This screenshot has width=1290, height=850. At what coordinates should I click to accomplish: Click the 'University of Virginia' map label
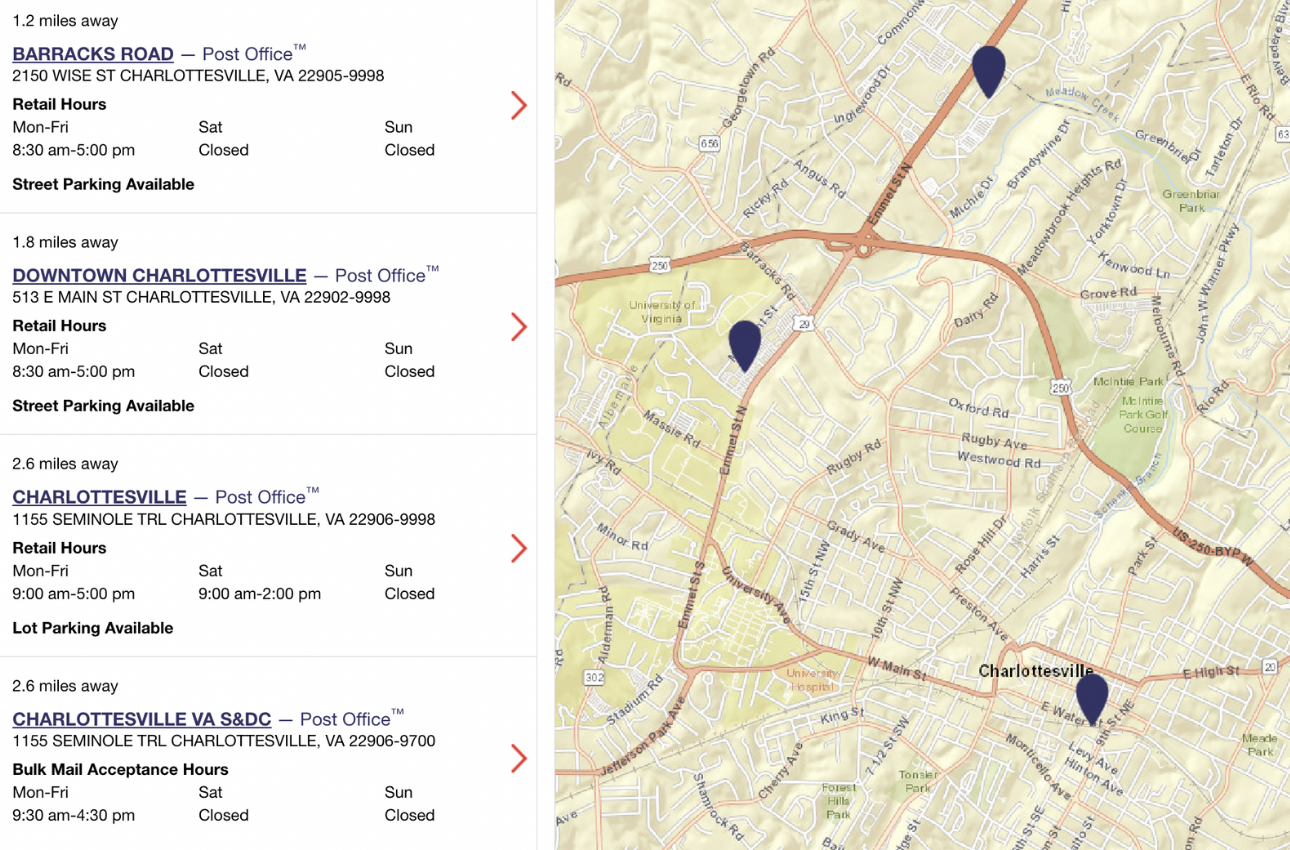(662, 312)
